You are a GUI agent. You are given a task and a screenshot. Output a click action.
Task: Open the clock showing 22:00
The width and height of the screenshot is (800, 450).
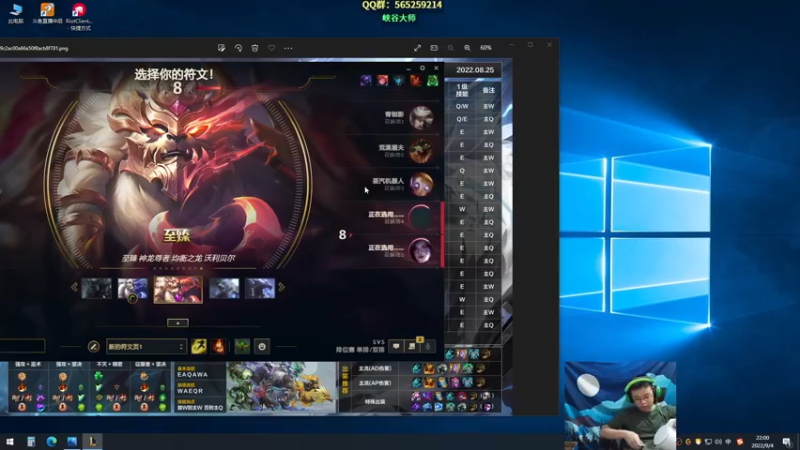click(x=763, y=441)
